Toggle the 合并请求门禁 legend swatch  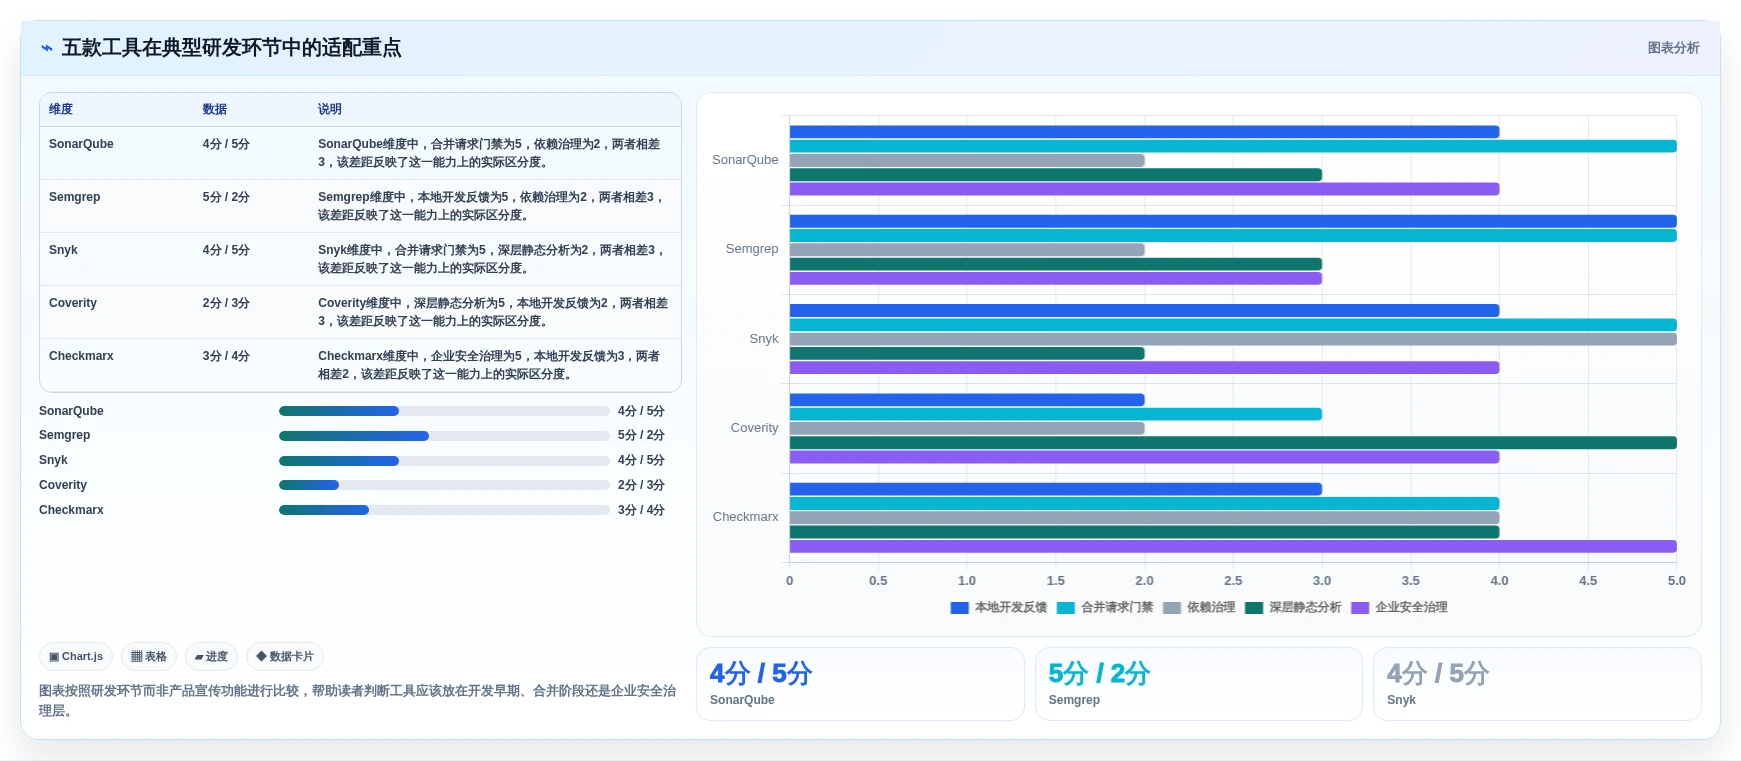coord(1066,608)
